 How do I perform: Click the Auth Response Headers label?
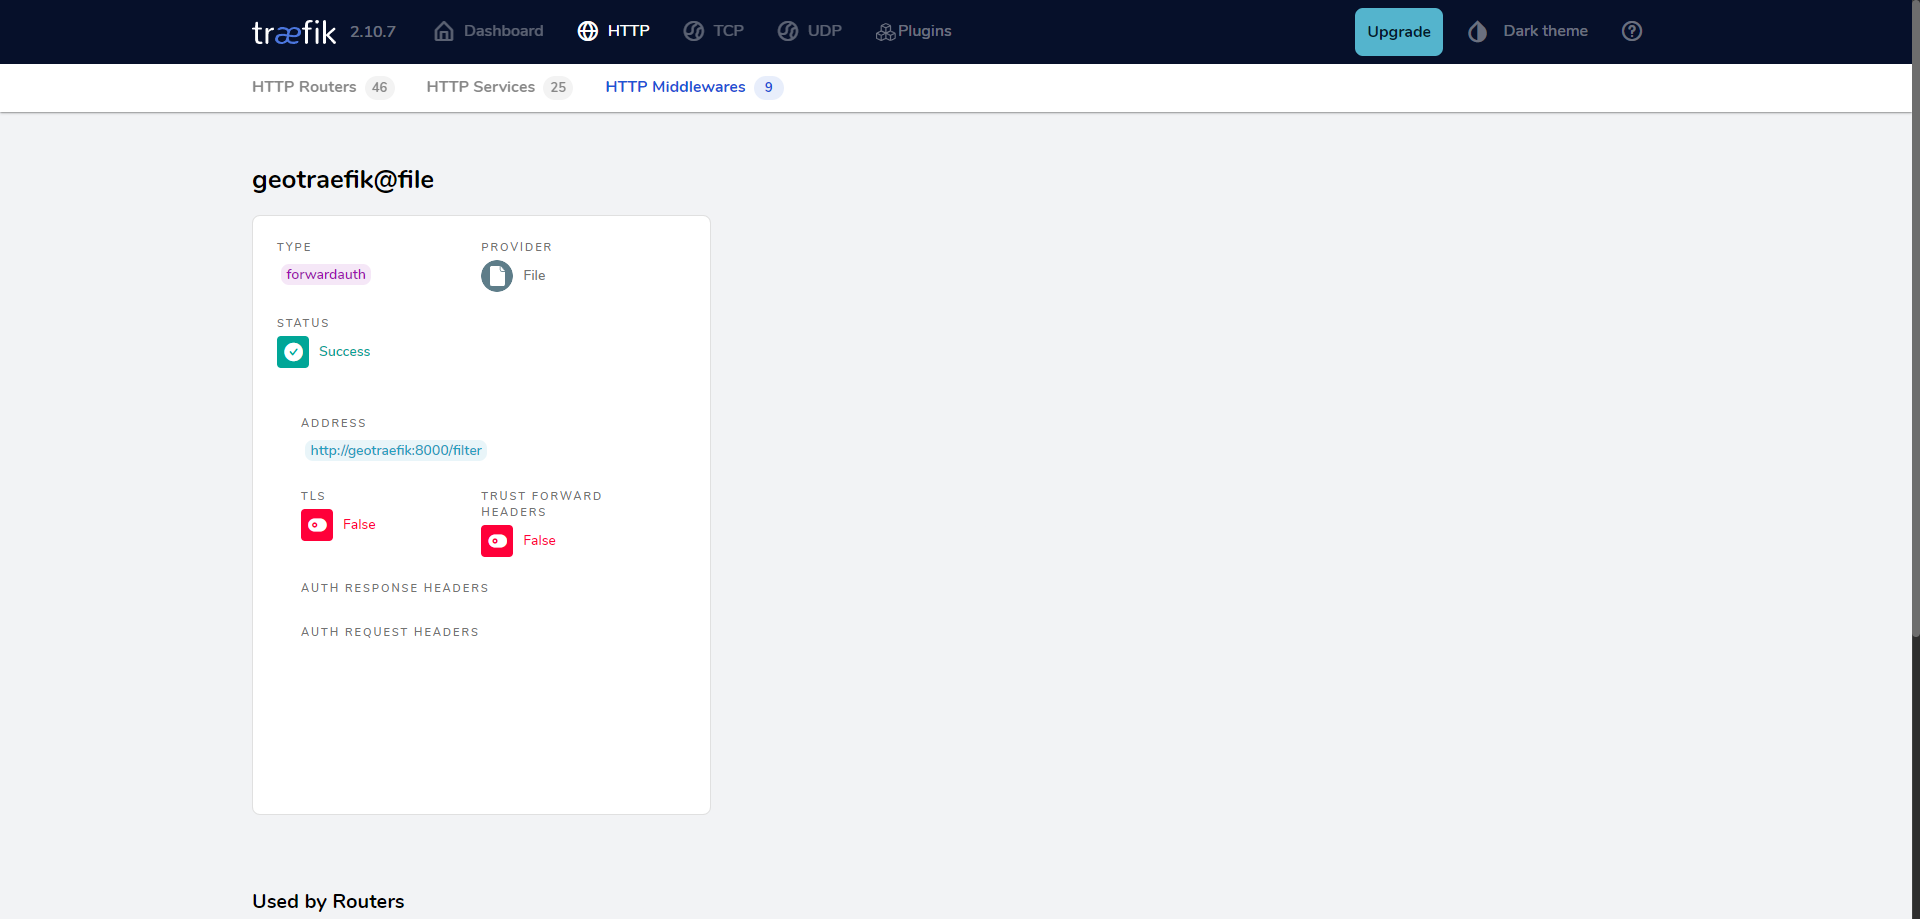pos(395,588)
